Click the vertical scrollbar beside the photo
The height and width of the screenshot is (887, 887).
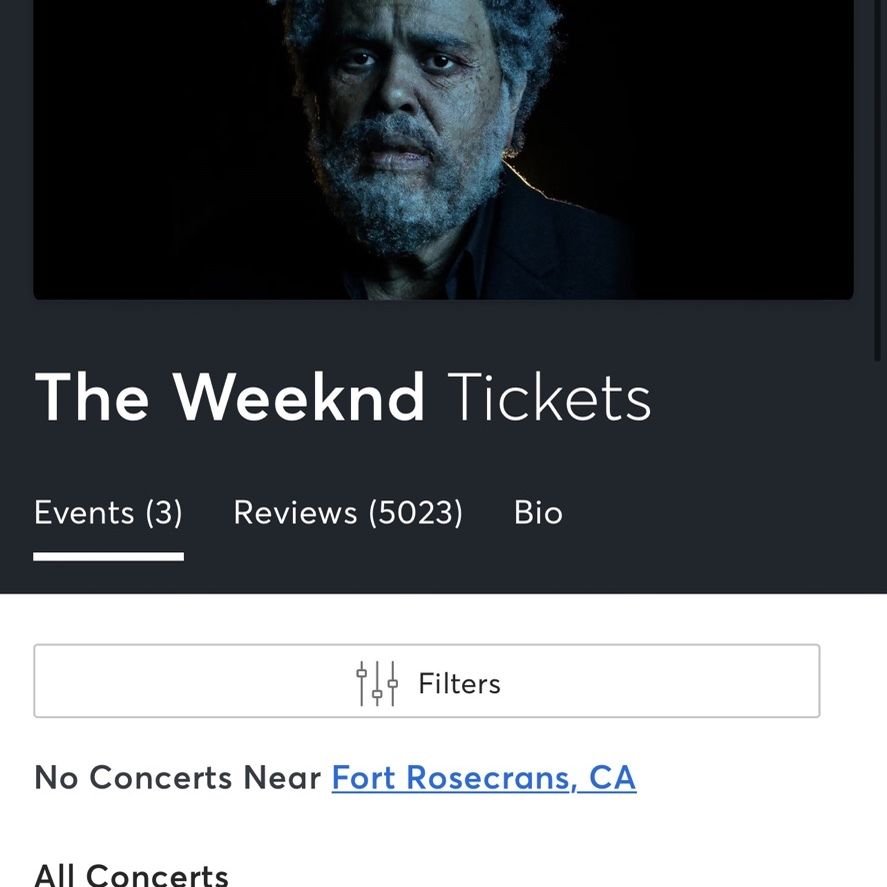click(x=877, y=180)
